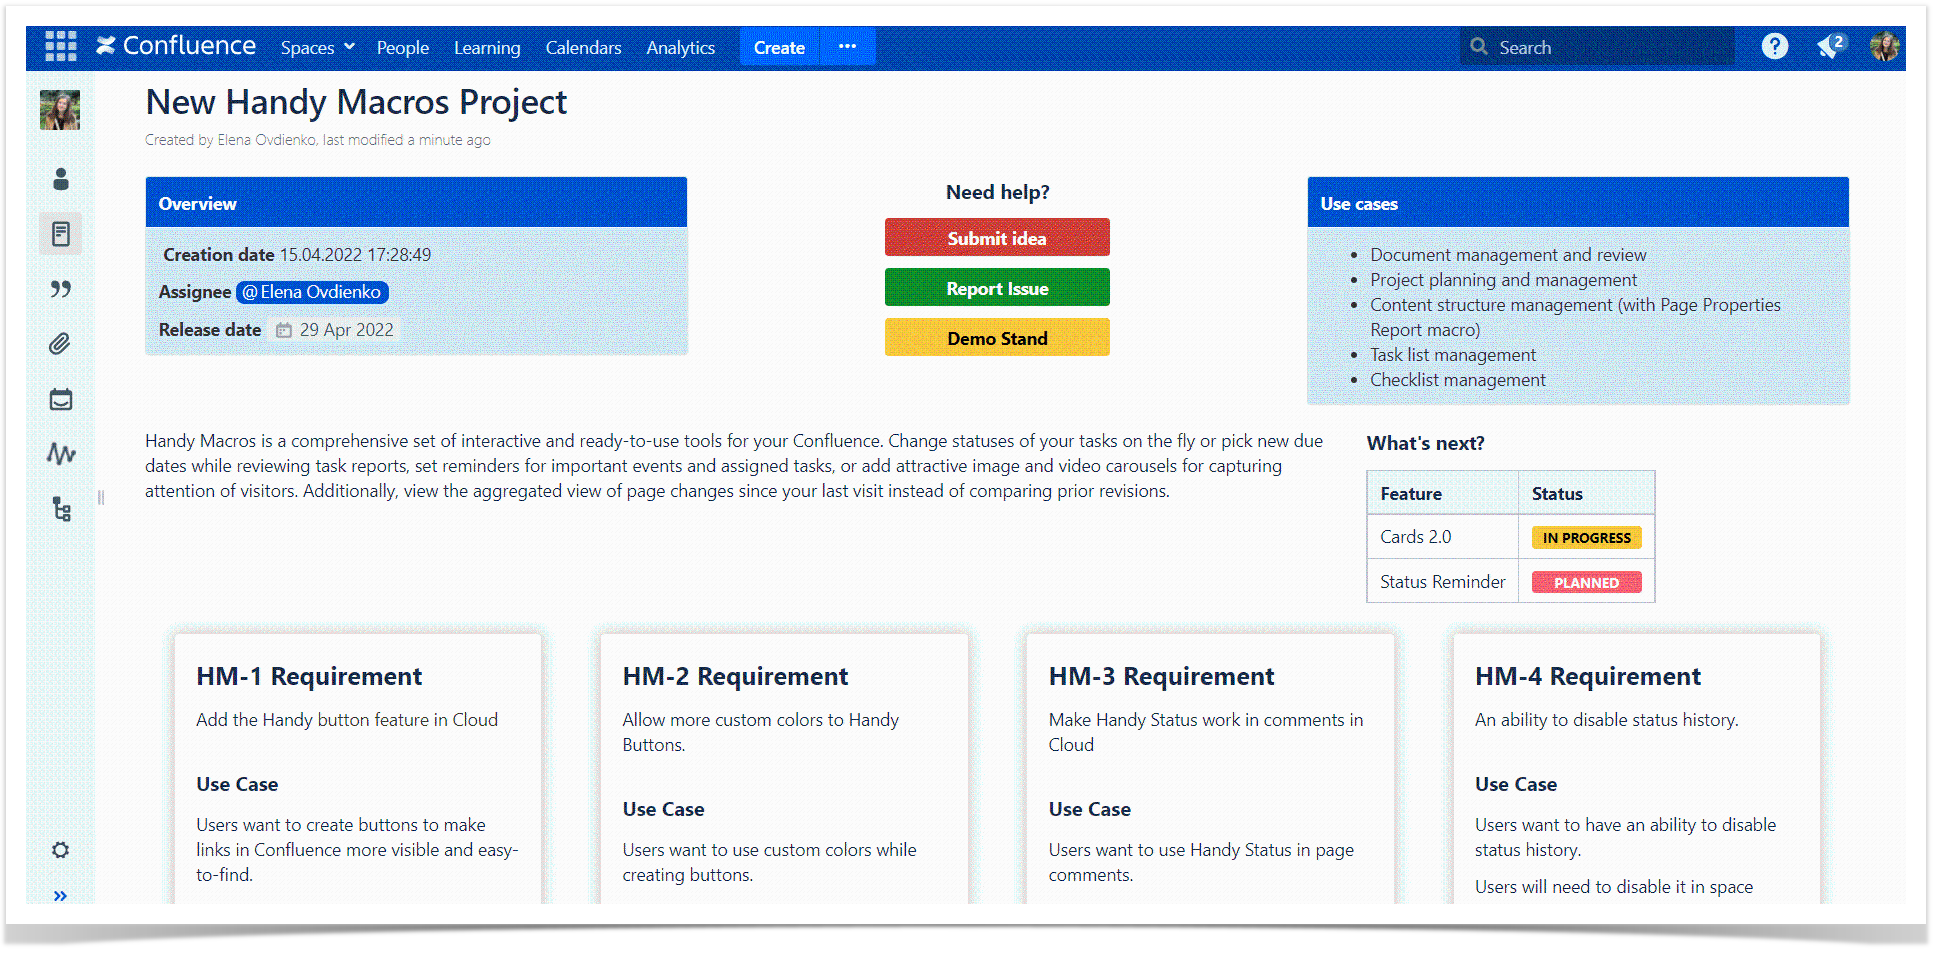Image resolution: width=1940 pixels, height=953 pixels.
Task: Change the IN PROGRESS status of Cards 2.0
Action: (1586, 538)
